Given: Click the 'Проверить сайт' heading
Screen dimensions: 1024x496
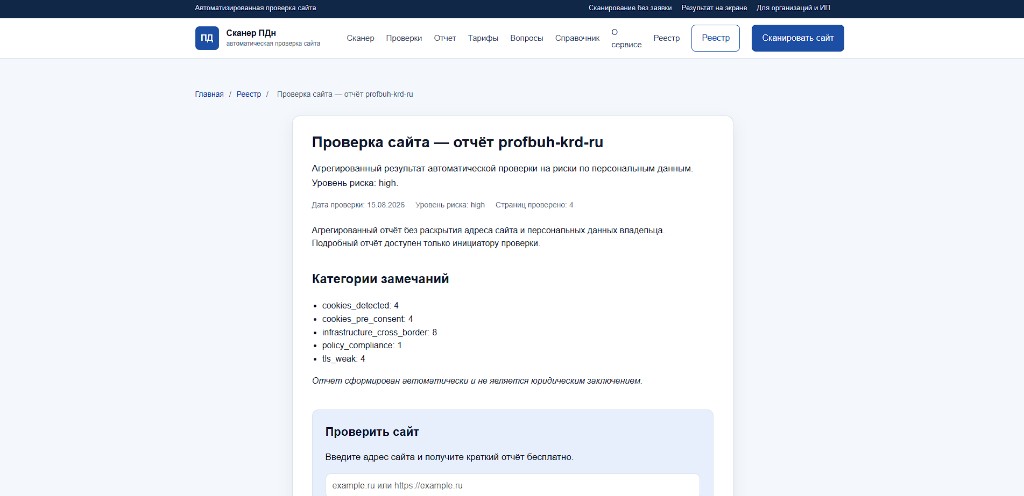Looking at the screenshot, I should pos(372,432).
